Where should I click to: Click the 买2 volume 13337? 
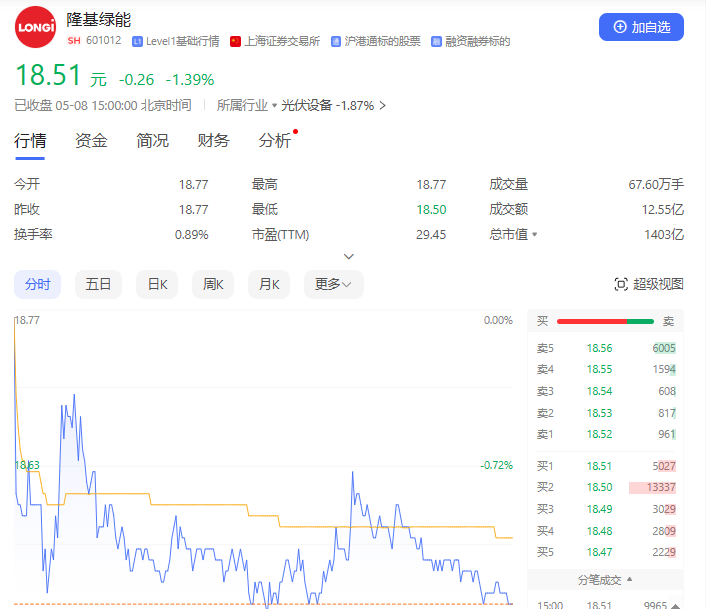point(661,487)
